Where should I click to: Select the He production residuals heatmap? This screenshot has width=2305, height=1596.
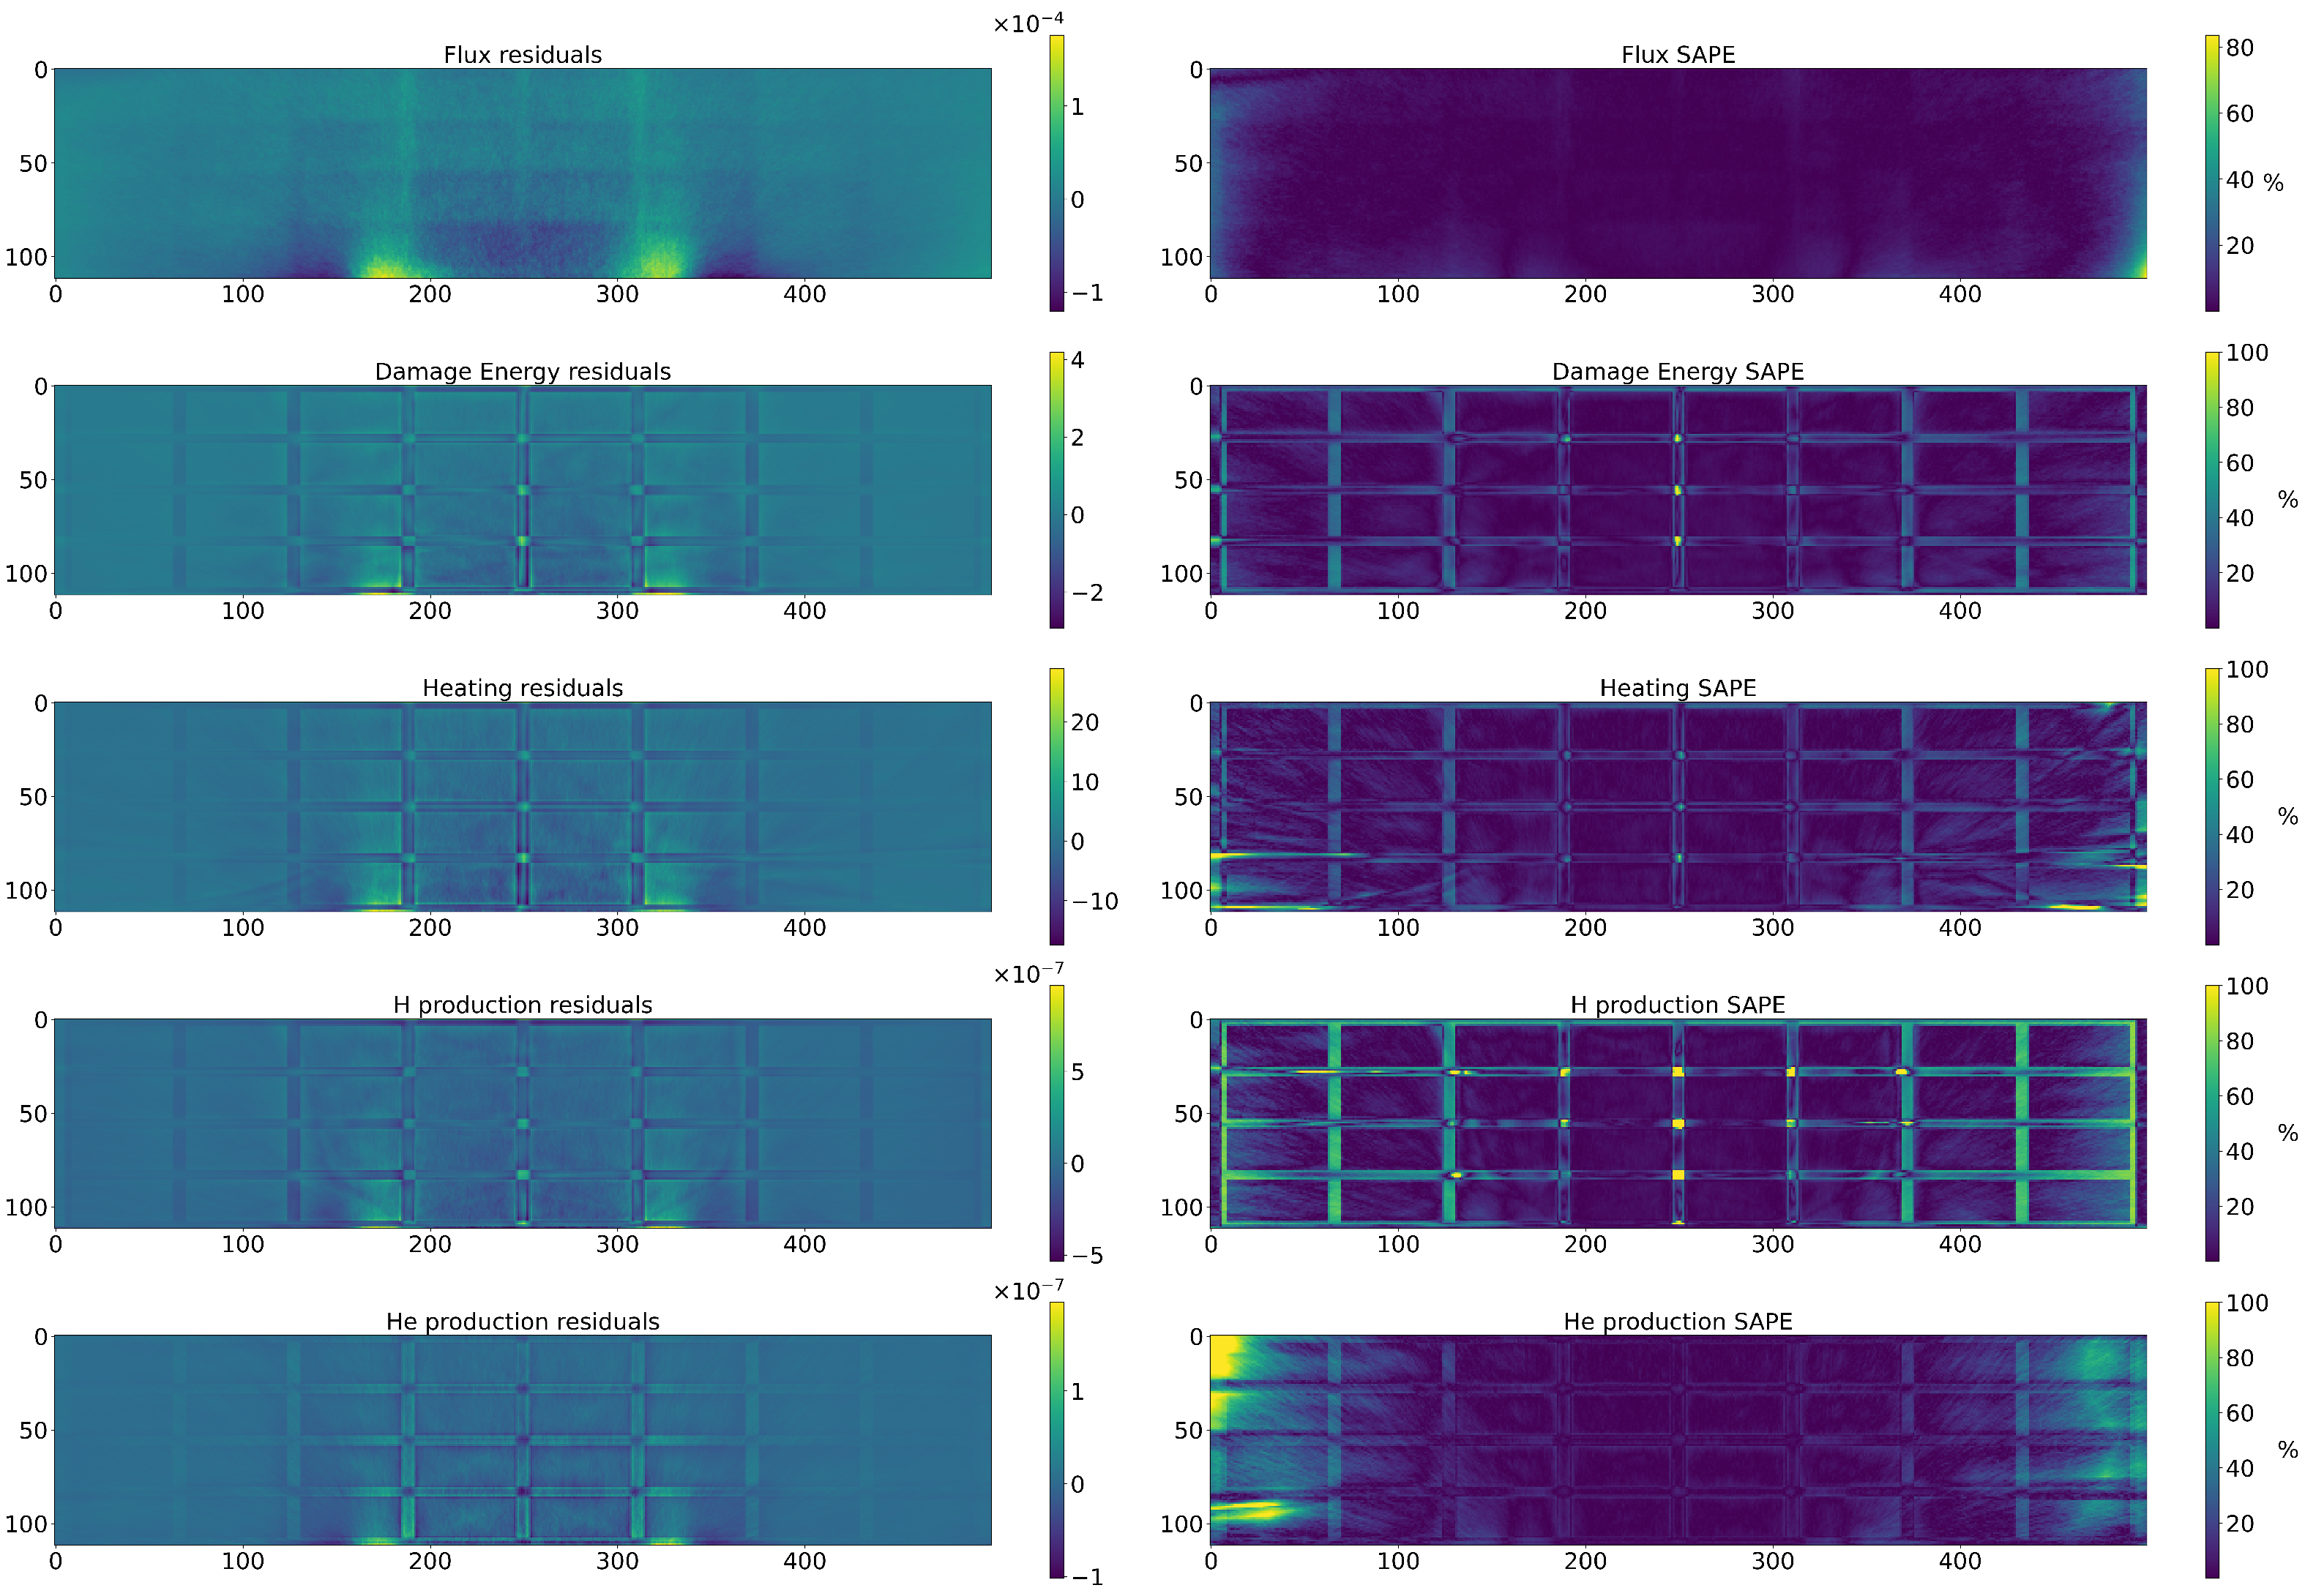point(522,1440)
